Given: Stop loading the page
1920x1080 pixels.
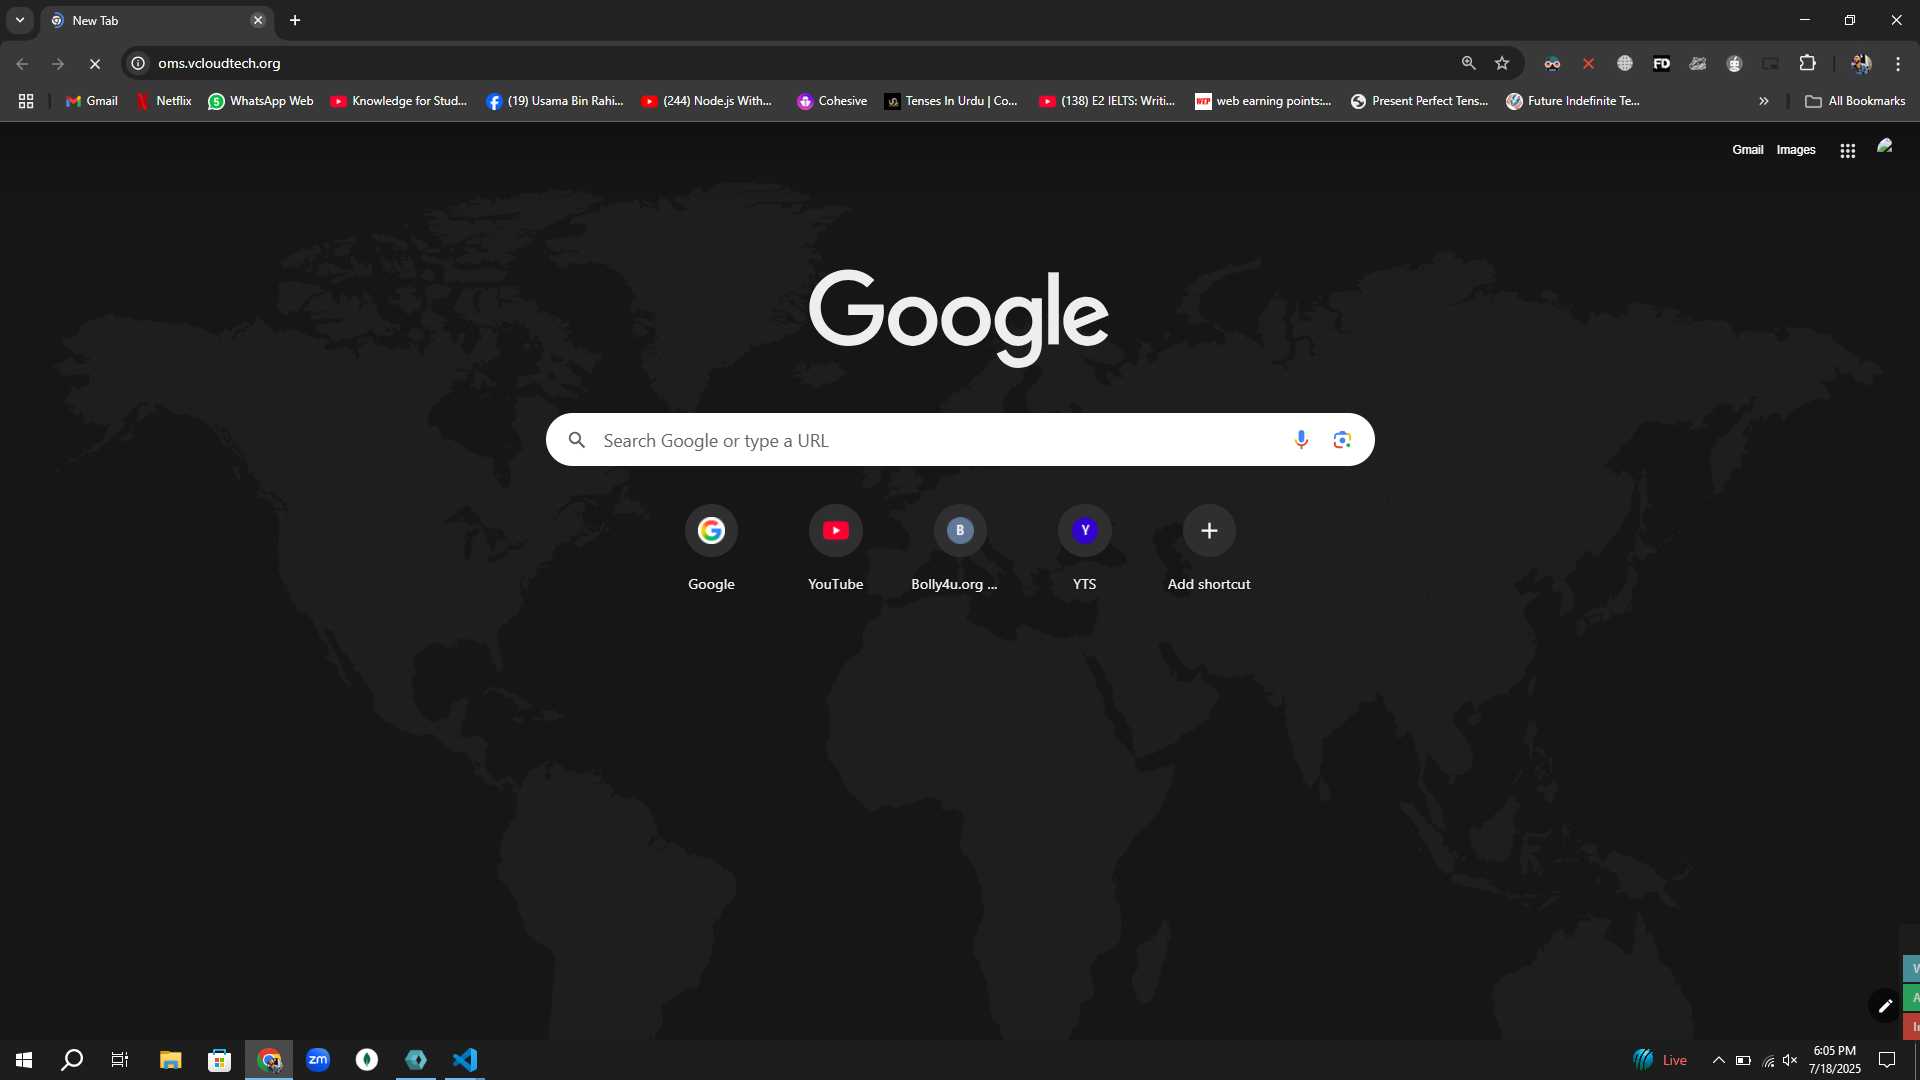Looking at the screenshot, I should tap(95, 63).
